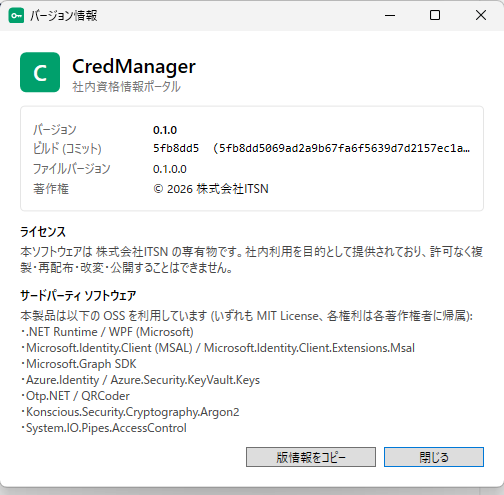Click the Microsoft.Identity.Client (MSAL) line

(x=217, y=348)
